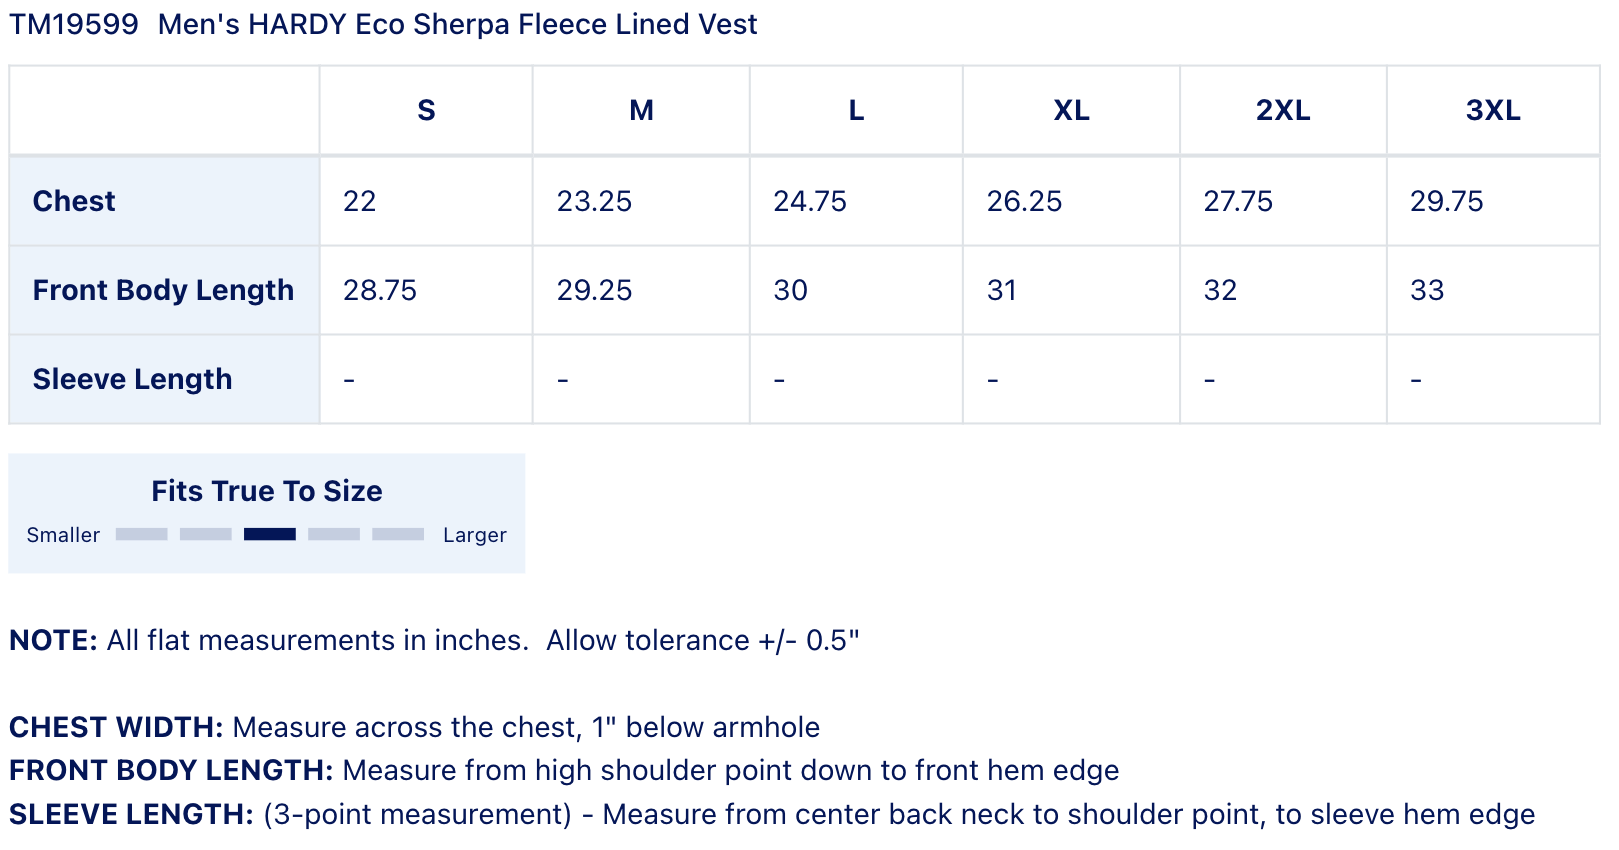Click the 2XL size column header
The width and height of the screenshot is (1619, 850).
pos(1283,110)
